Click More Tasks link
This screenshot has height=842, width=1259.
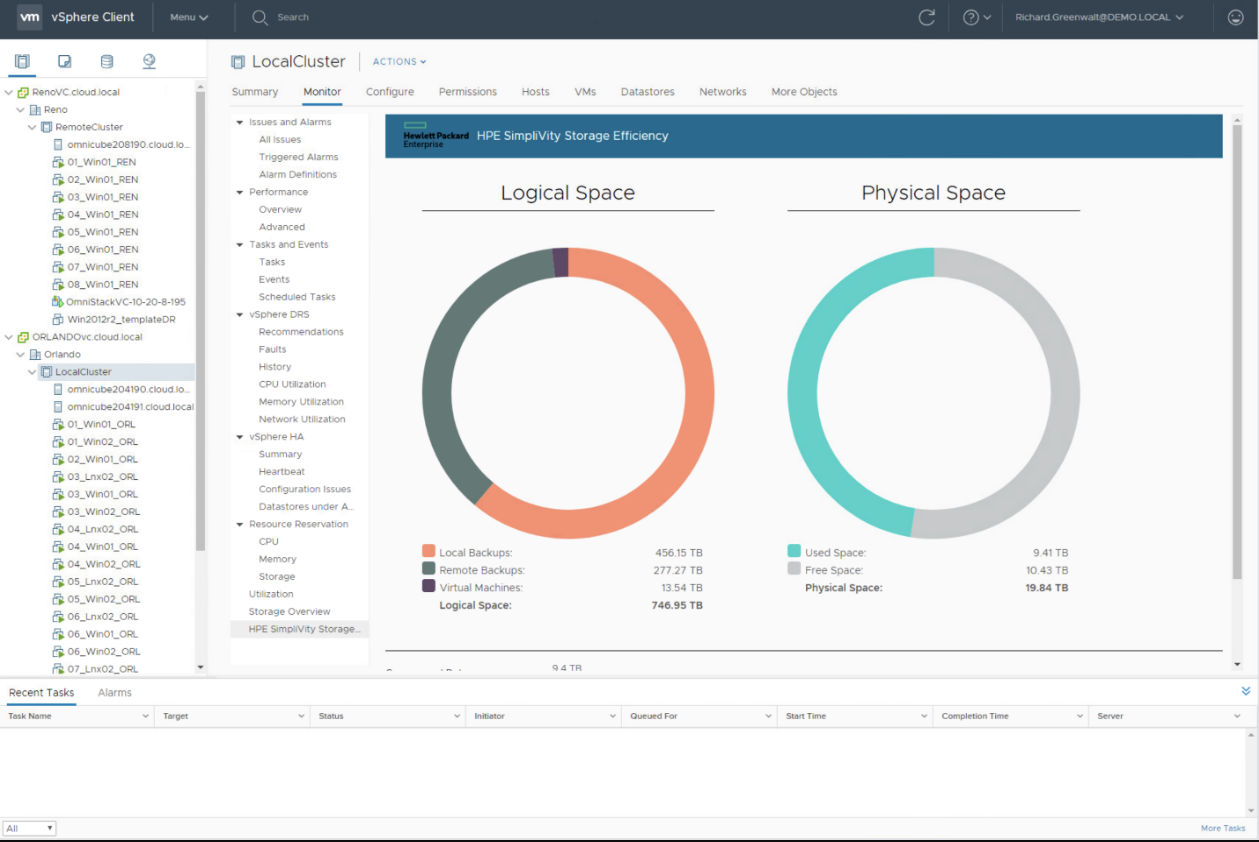[1223, 828]
